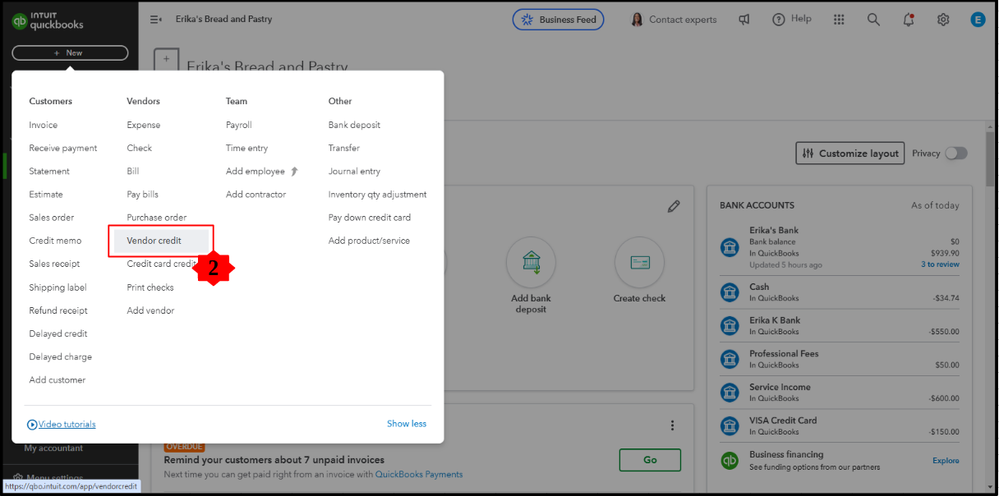Select Add product/service
999x496 pixels.
coord(369,241)
